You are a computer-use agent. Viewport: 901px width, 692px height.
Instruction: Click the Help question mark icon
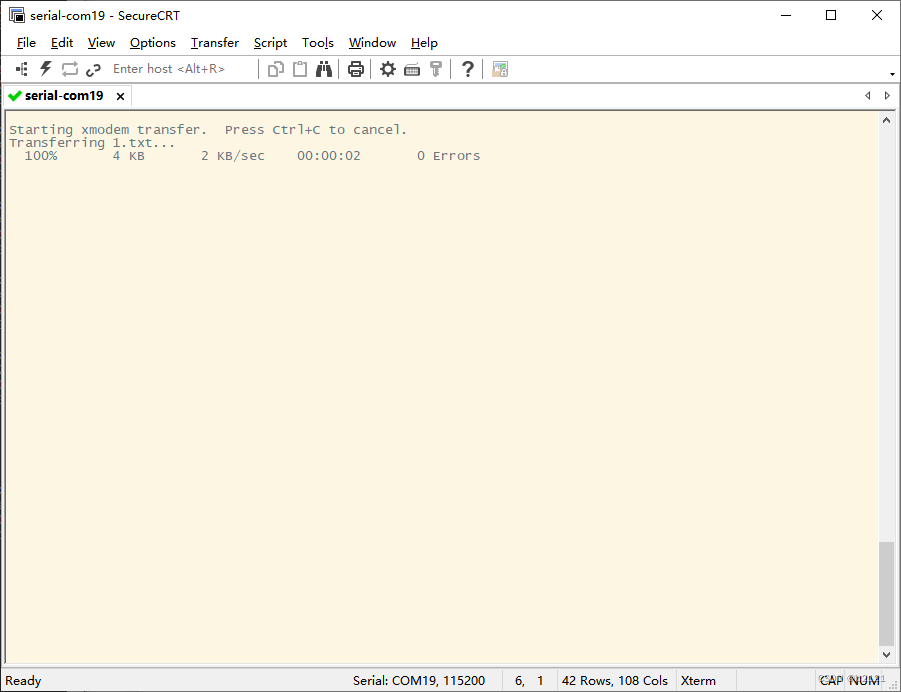(x=467, y=68)
